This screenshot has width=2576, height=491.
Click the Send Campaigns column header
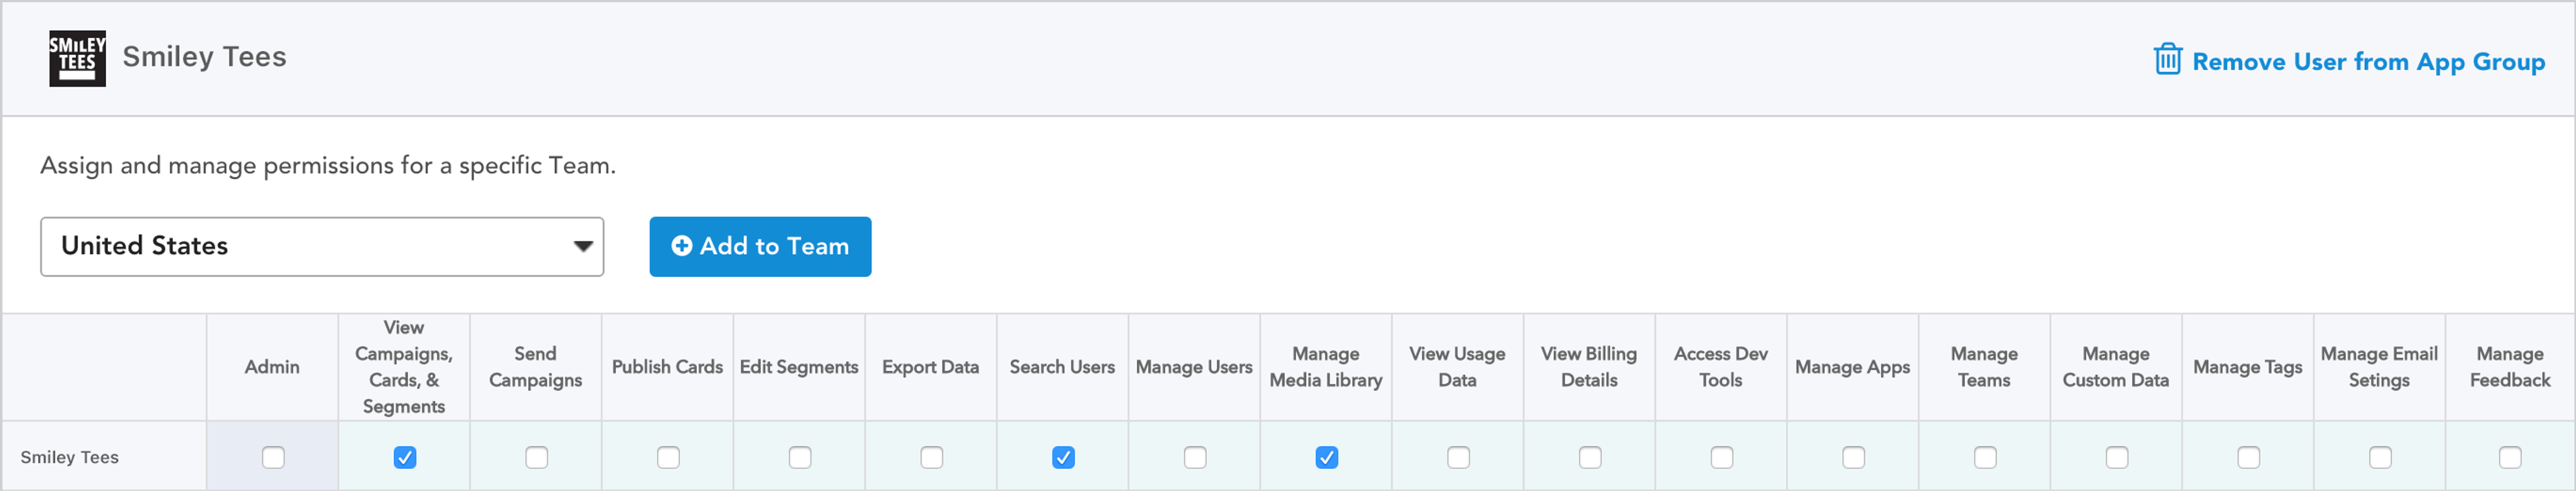pos(535,367)
